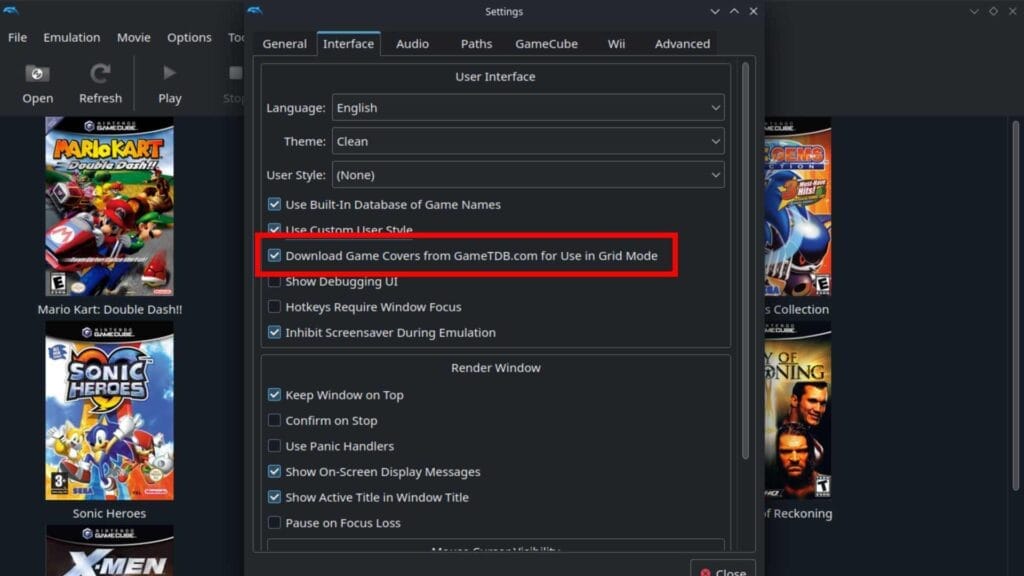Open the User Style dropdown
The image size is (1024, 576).
pos(528,175)
